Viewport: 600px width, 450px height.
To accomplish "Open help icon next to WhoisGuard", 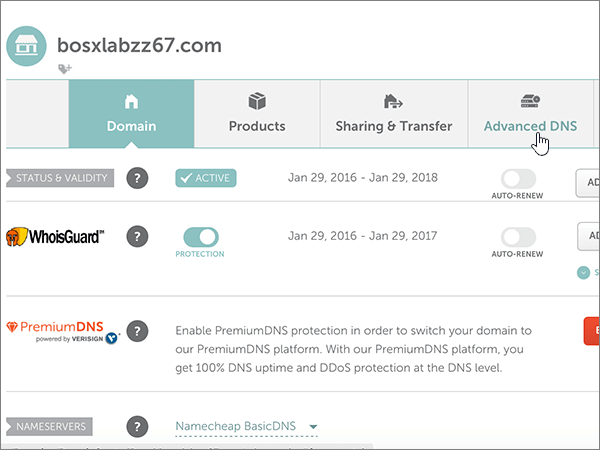I will coord(138,237).
